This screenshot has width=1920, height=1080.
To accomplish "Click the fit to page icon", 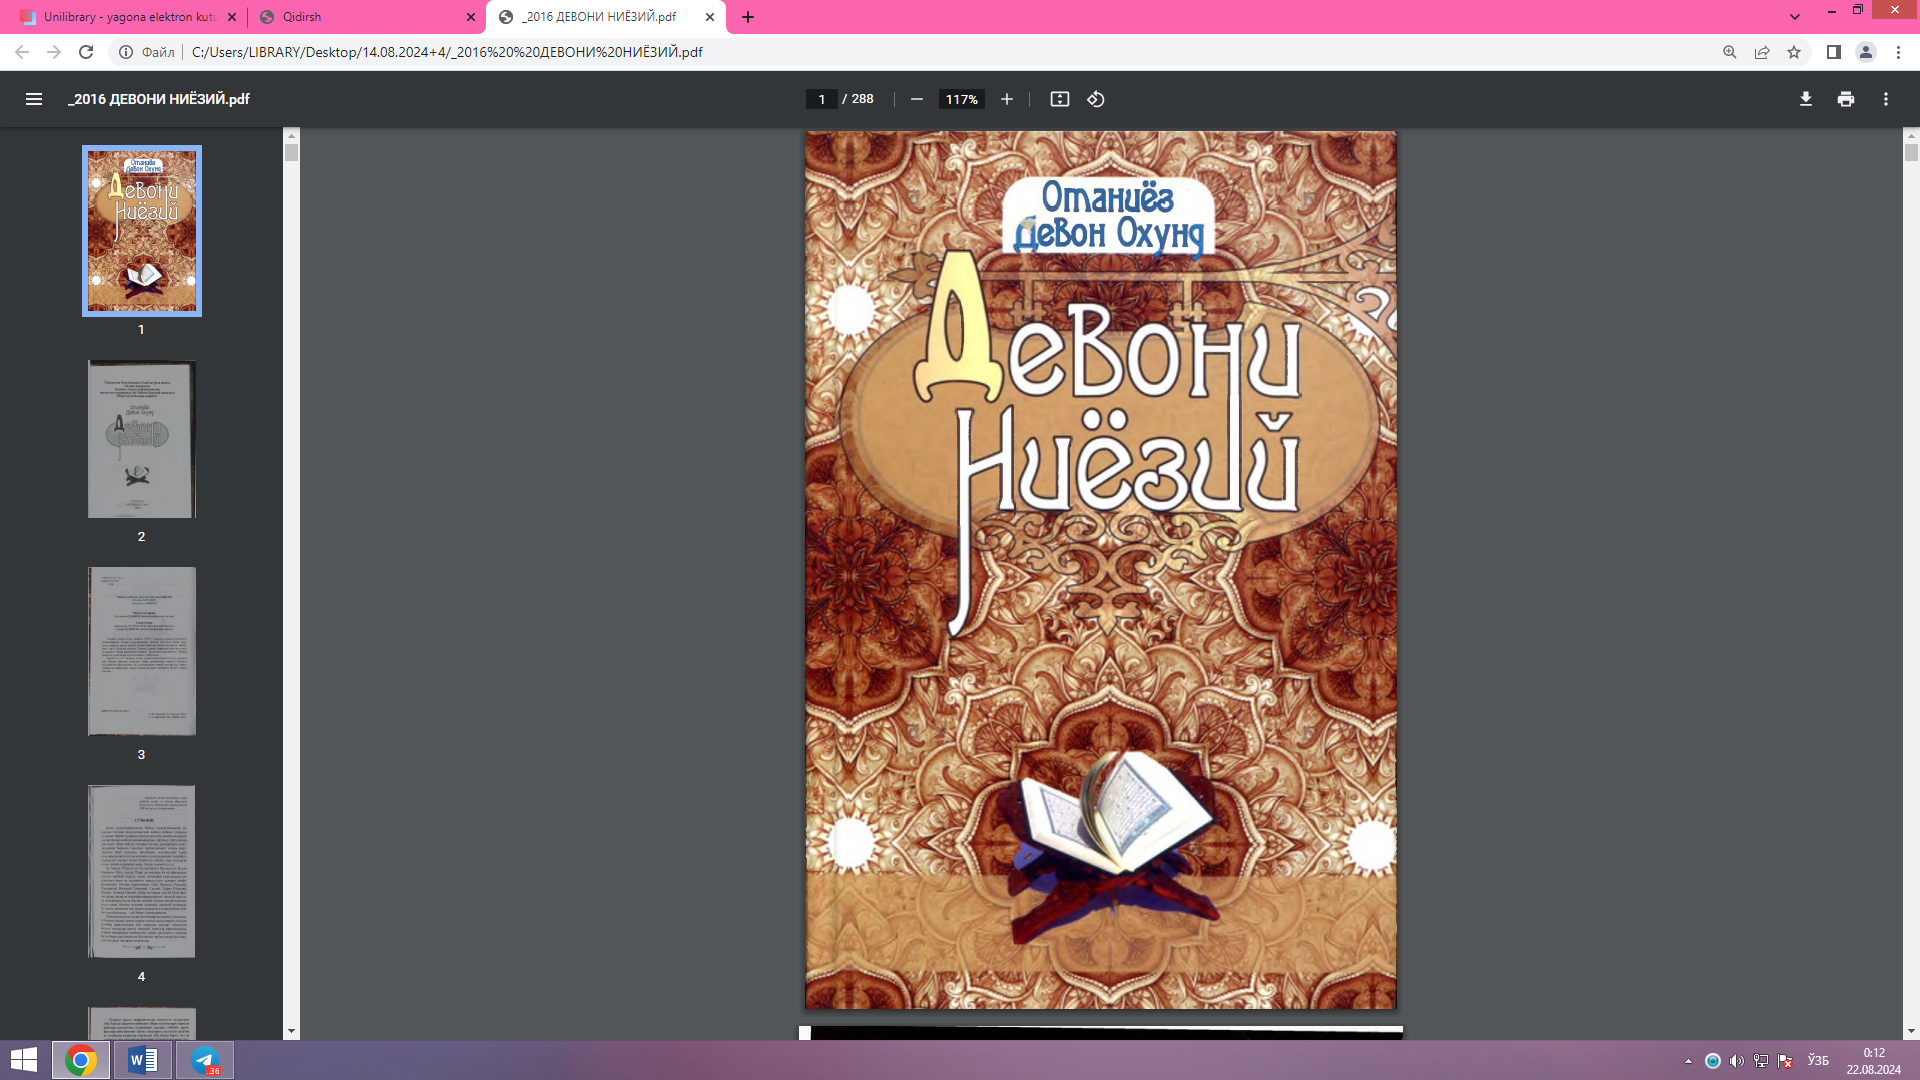I will pyautogui.click(x=1060, y=99).
